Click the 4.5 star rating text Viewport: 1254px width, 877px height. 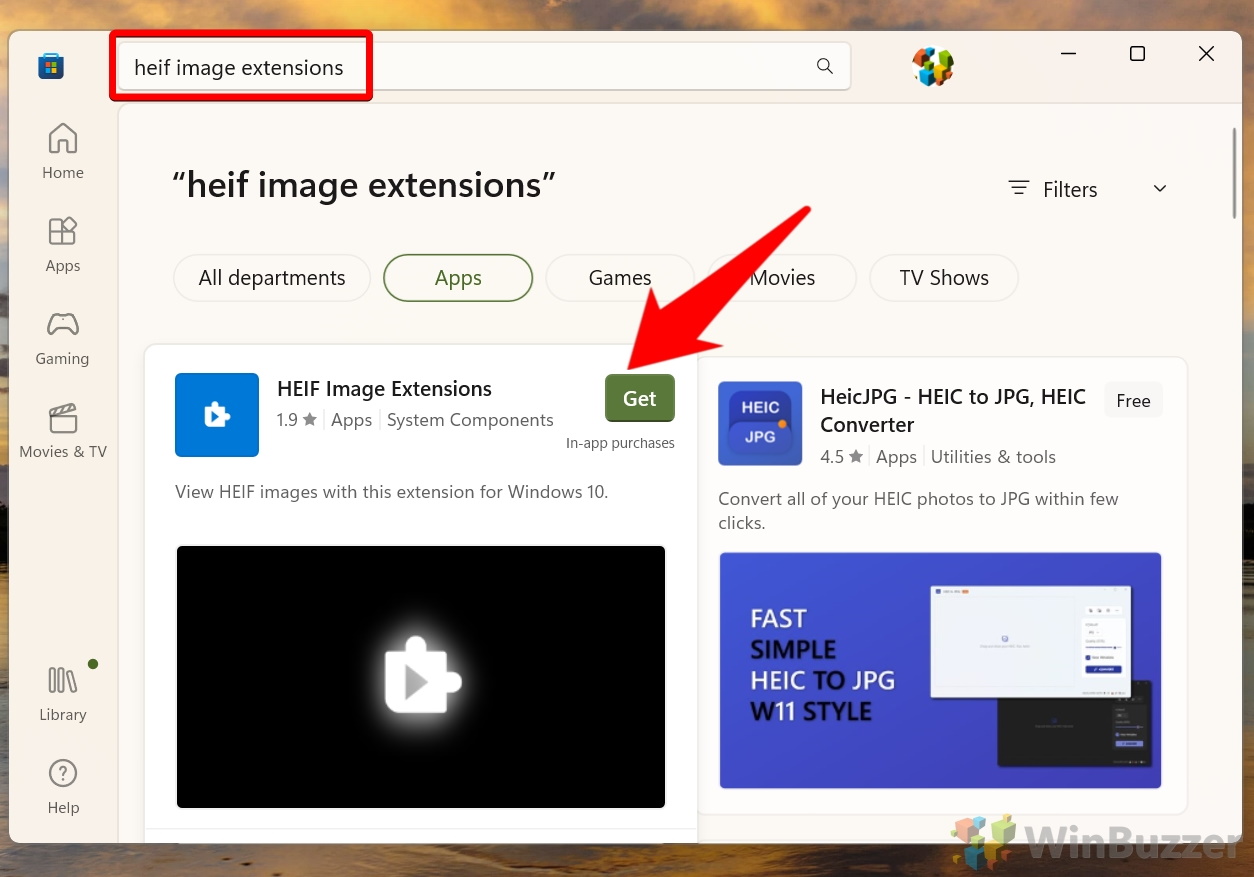coord(841,457)
